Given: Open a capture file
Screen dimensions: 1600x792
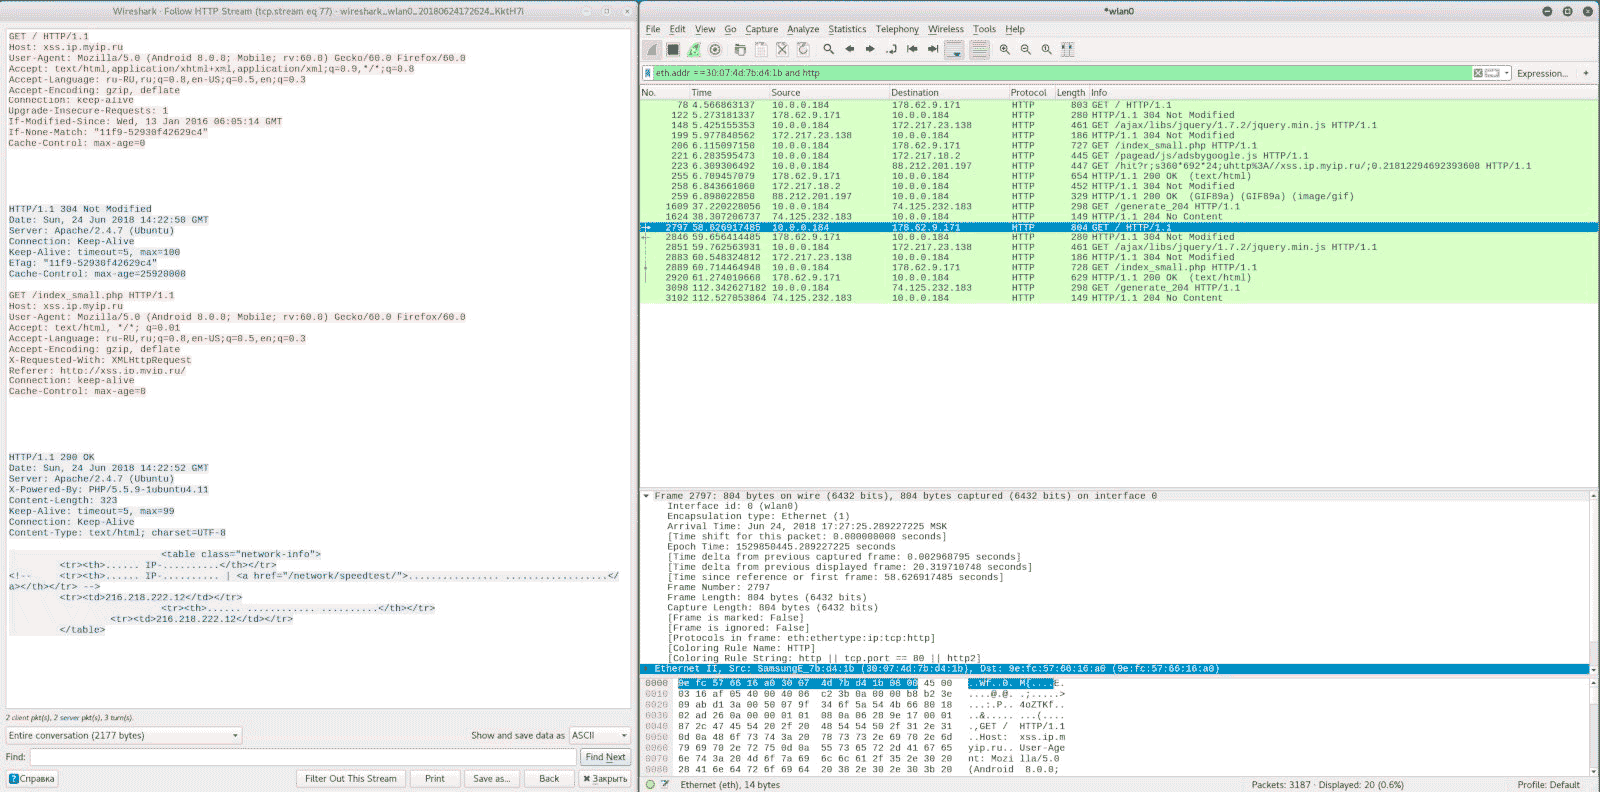Looking at the screenshot, I should tap(740, 49).
